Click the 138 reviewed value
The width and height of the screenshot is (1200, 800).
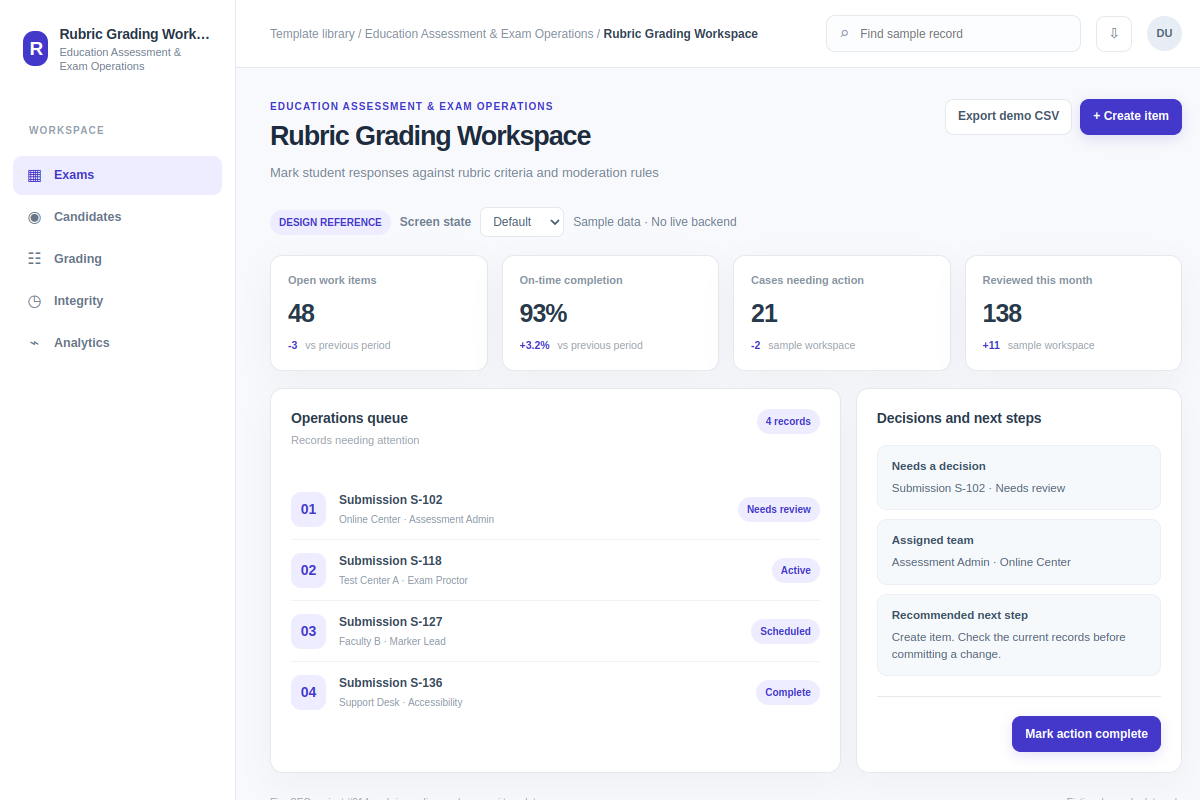(1002, 313)
